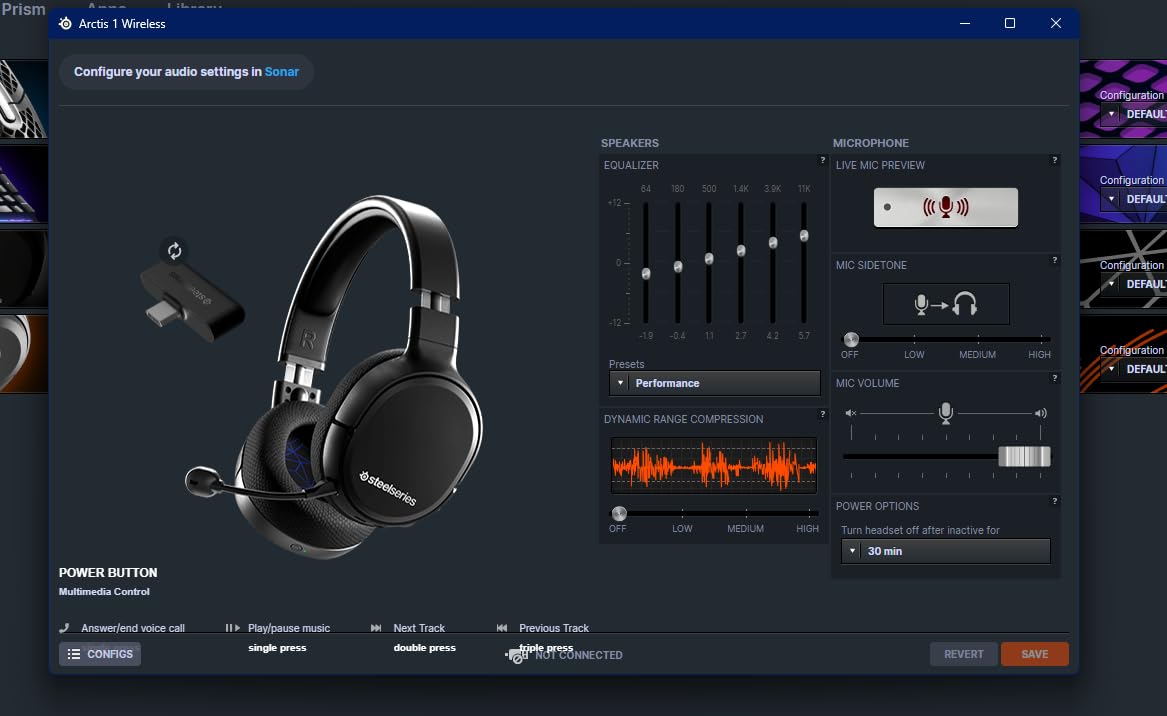Viewport: 1167px width, 716px height.
Task: Click the NOT CONNECTED status text
Action: [578, 655]
